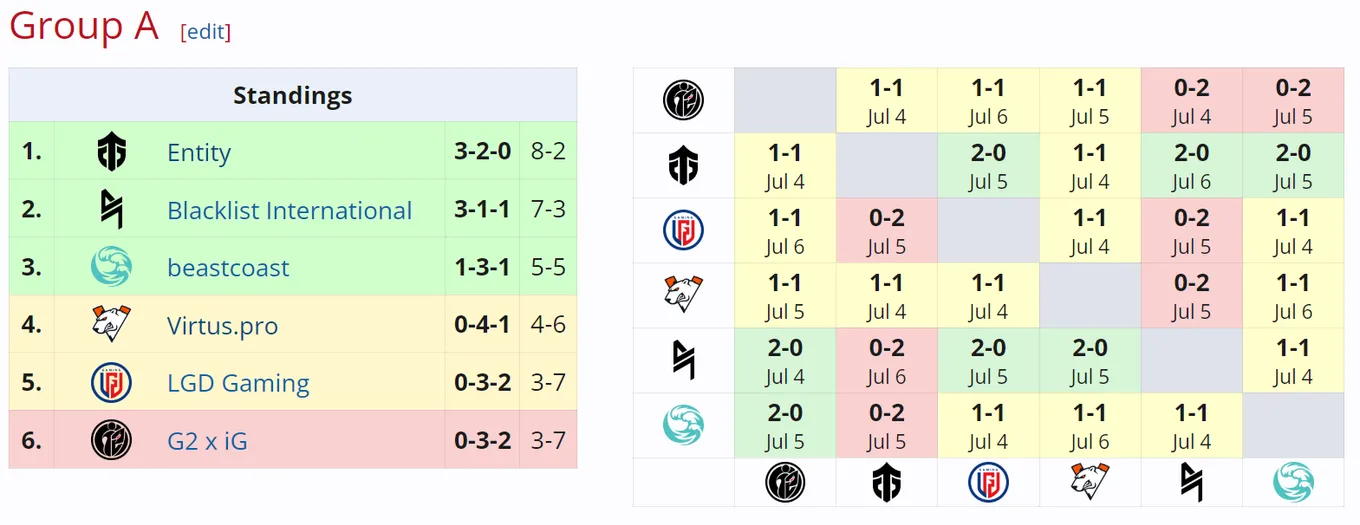Screen dimensions: 1360x525
Task: Click iG logo in crosstable top row
Action: pyautogui.click(x=684, y=100)
